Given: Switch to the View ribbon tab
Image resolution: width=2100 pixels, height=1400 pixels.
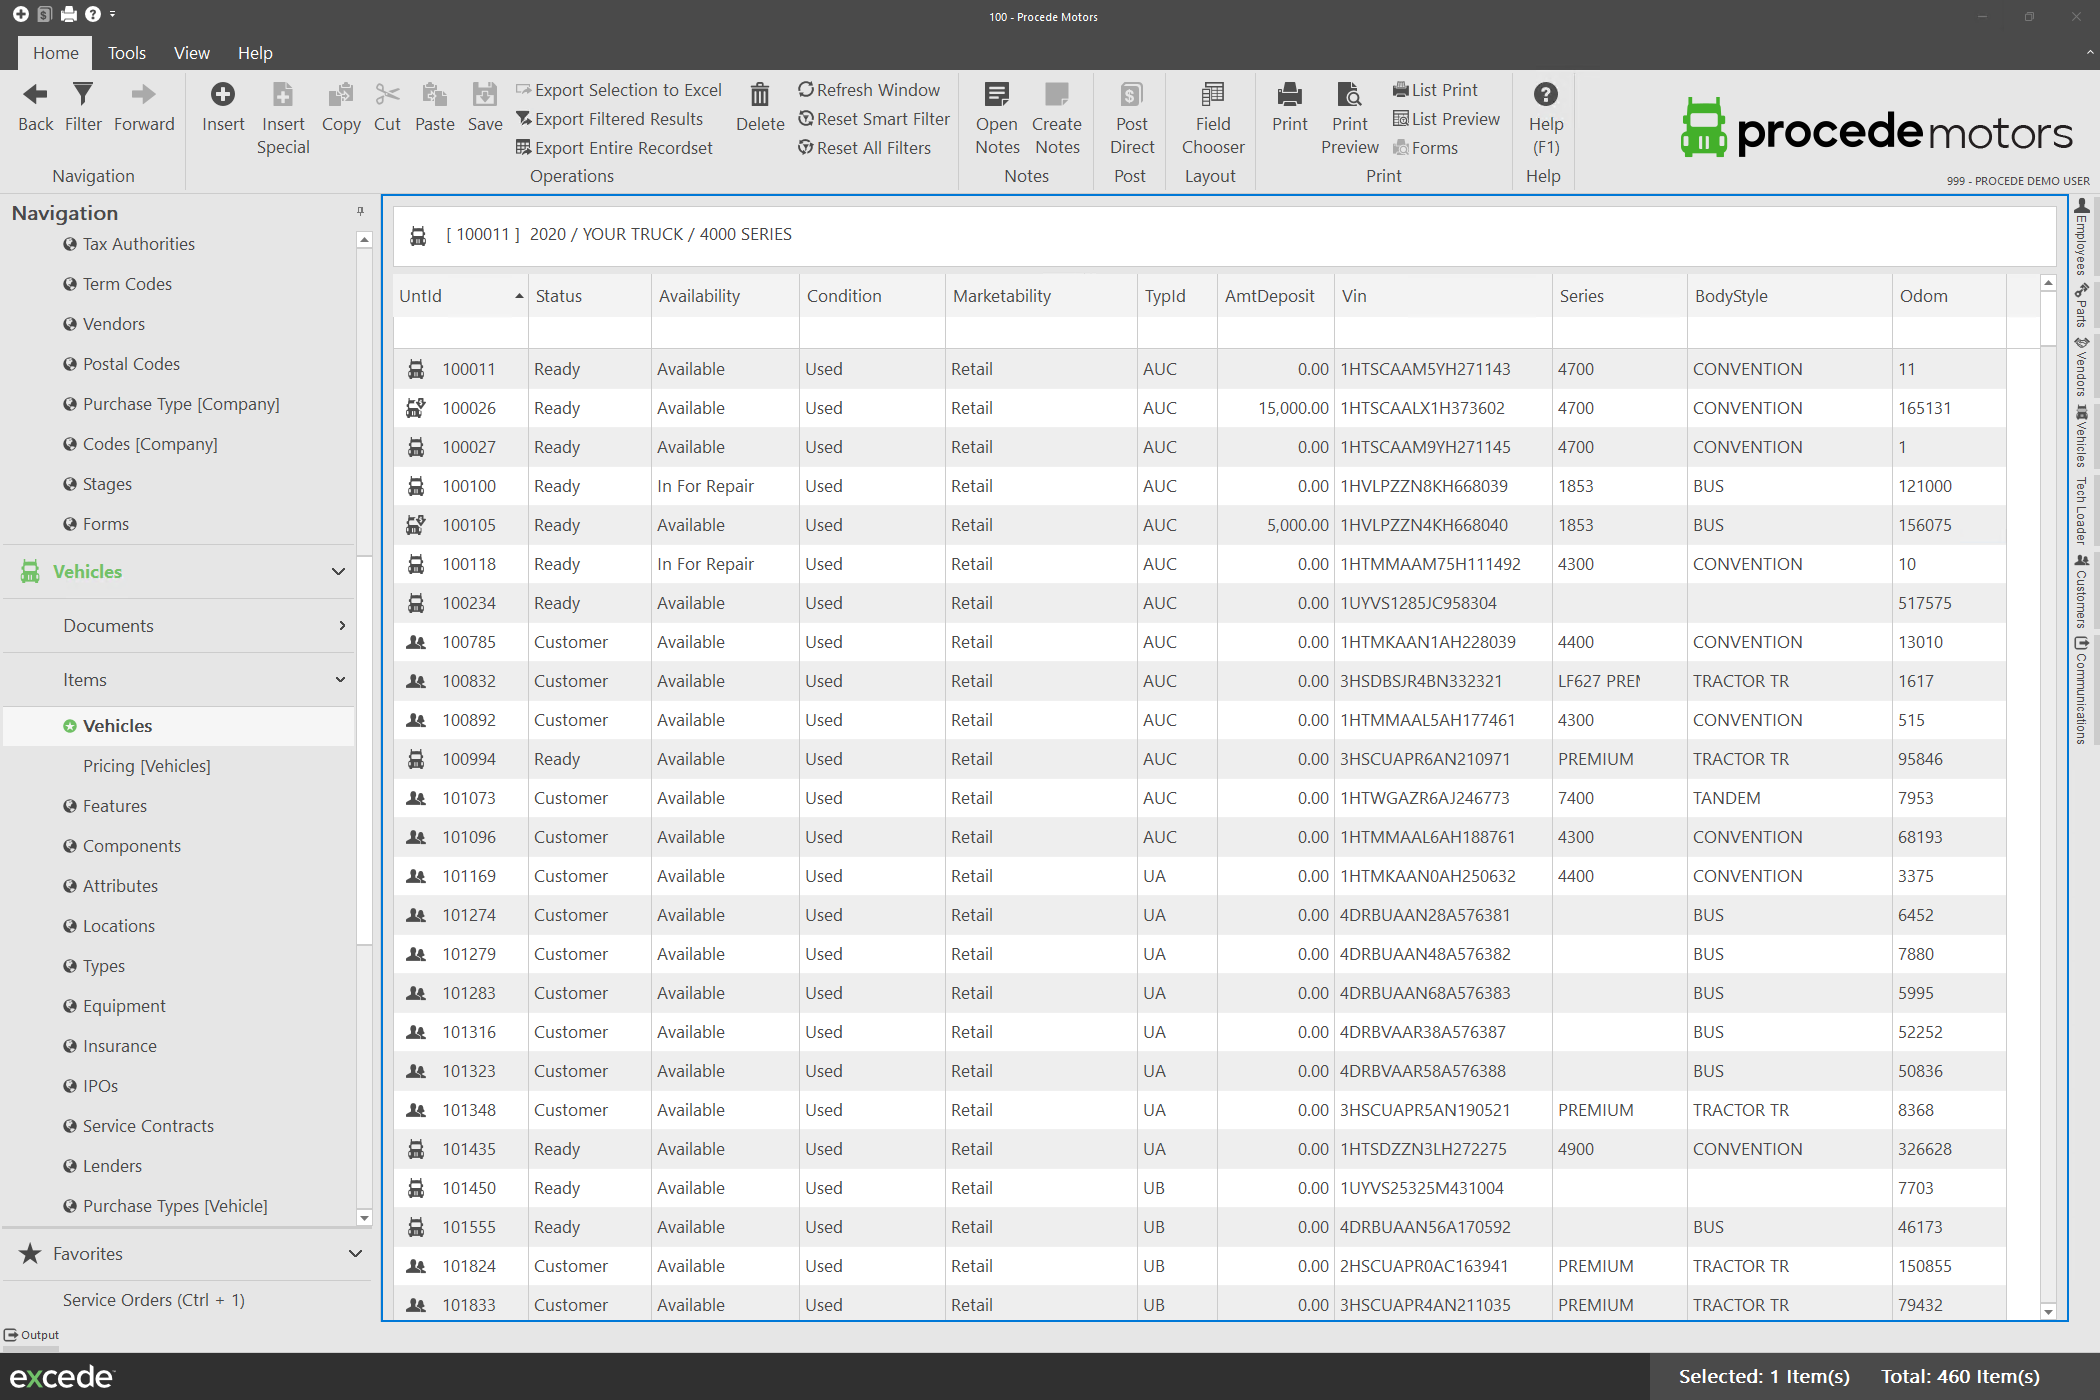Looking at the screenshot, I should tap(191, 53).
